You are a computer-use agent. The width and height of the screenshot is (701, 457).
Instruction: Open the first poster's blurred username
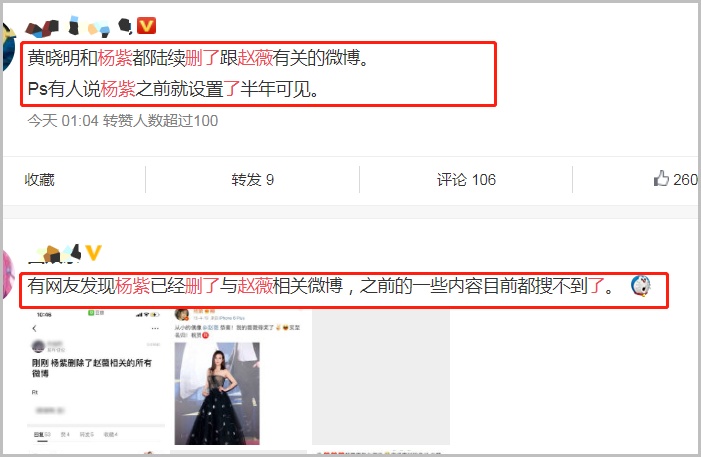click(x=80, y=26)
